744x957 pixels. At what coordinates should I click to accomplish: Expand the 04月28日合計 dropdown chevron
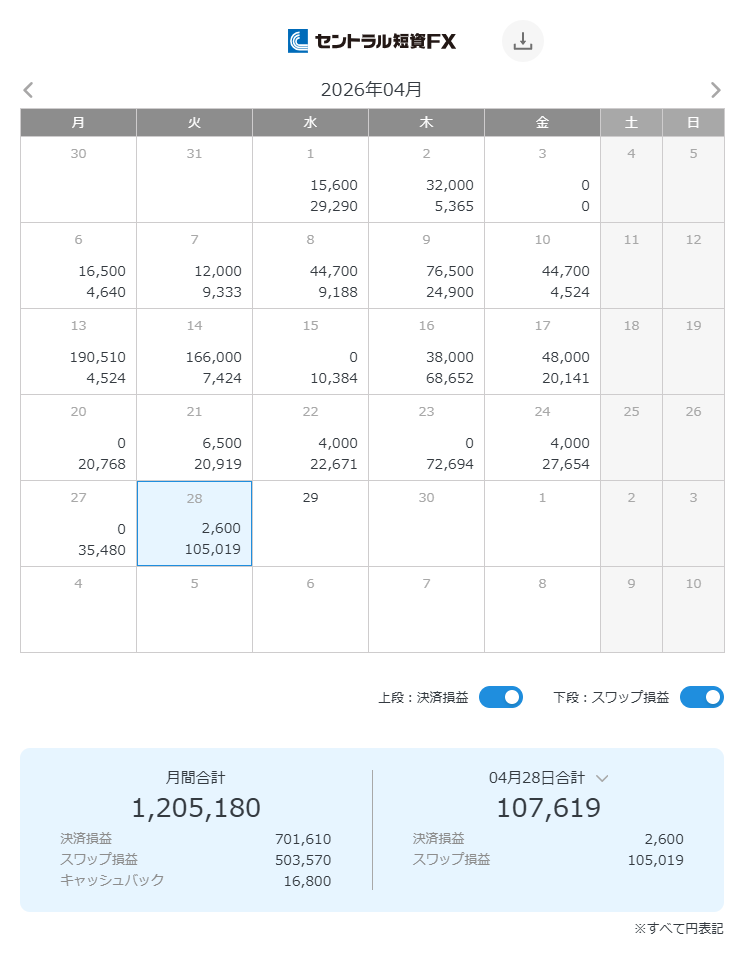[x=602, y=778]
